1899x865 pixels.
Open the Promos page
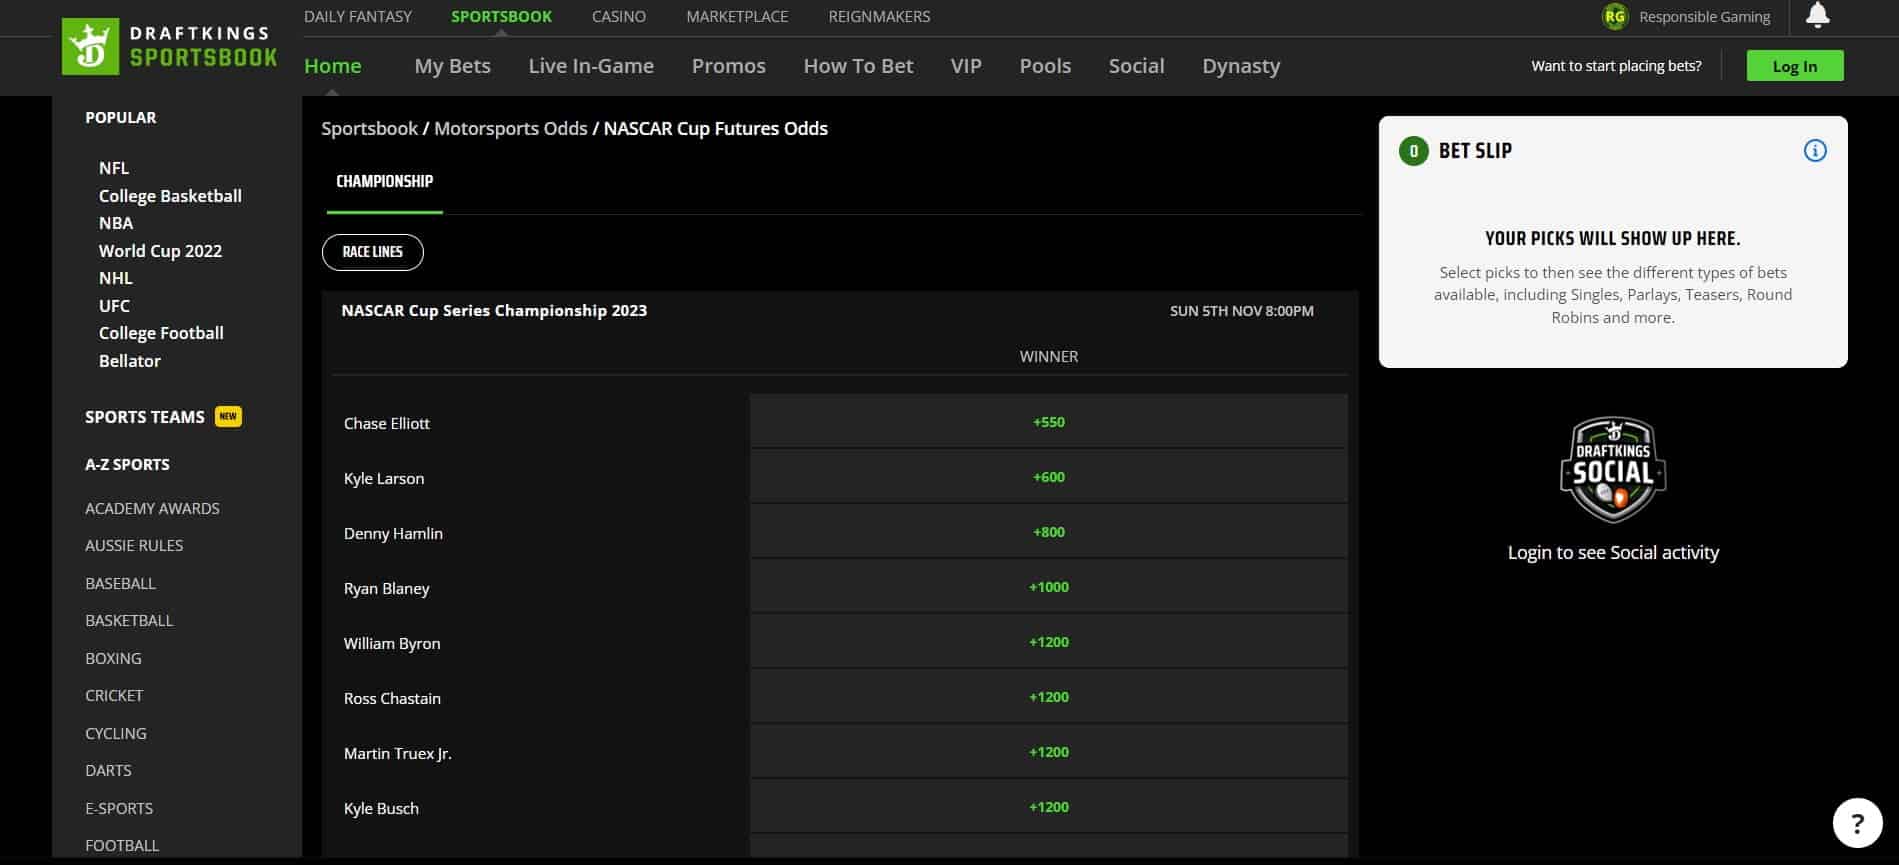click(729, 66)
